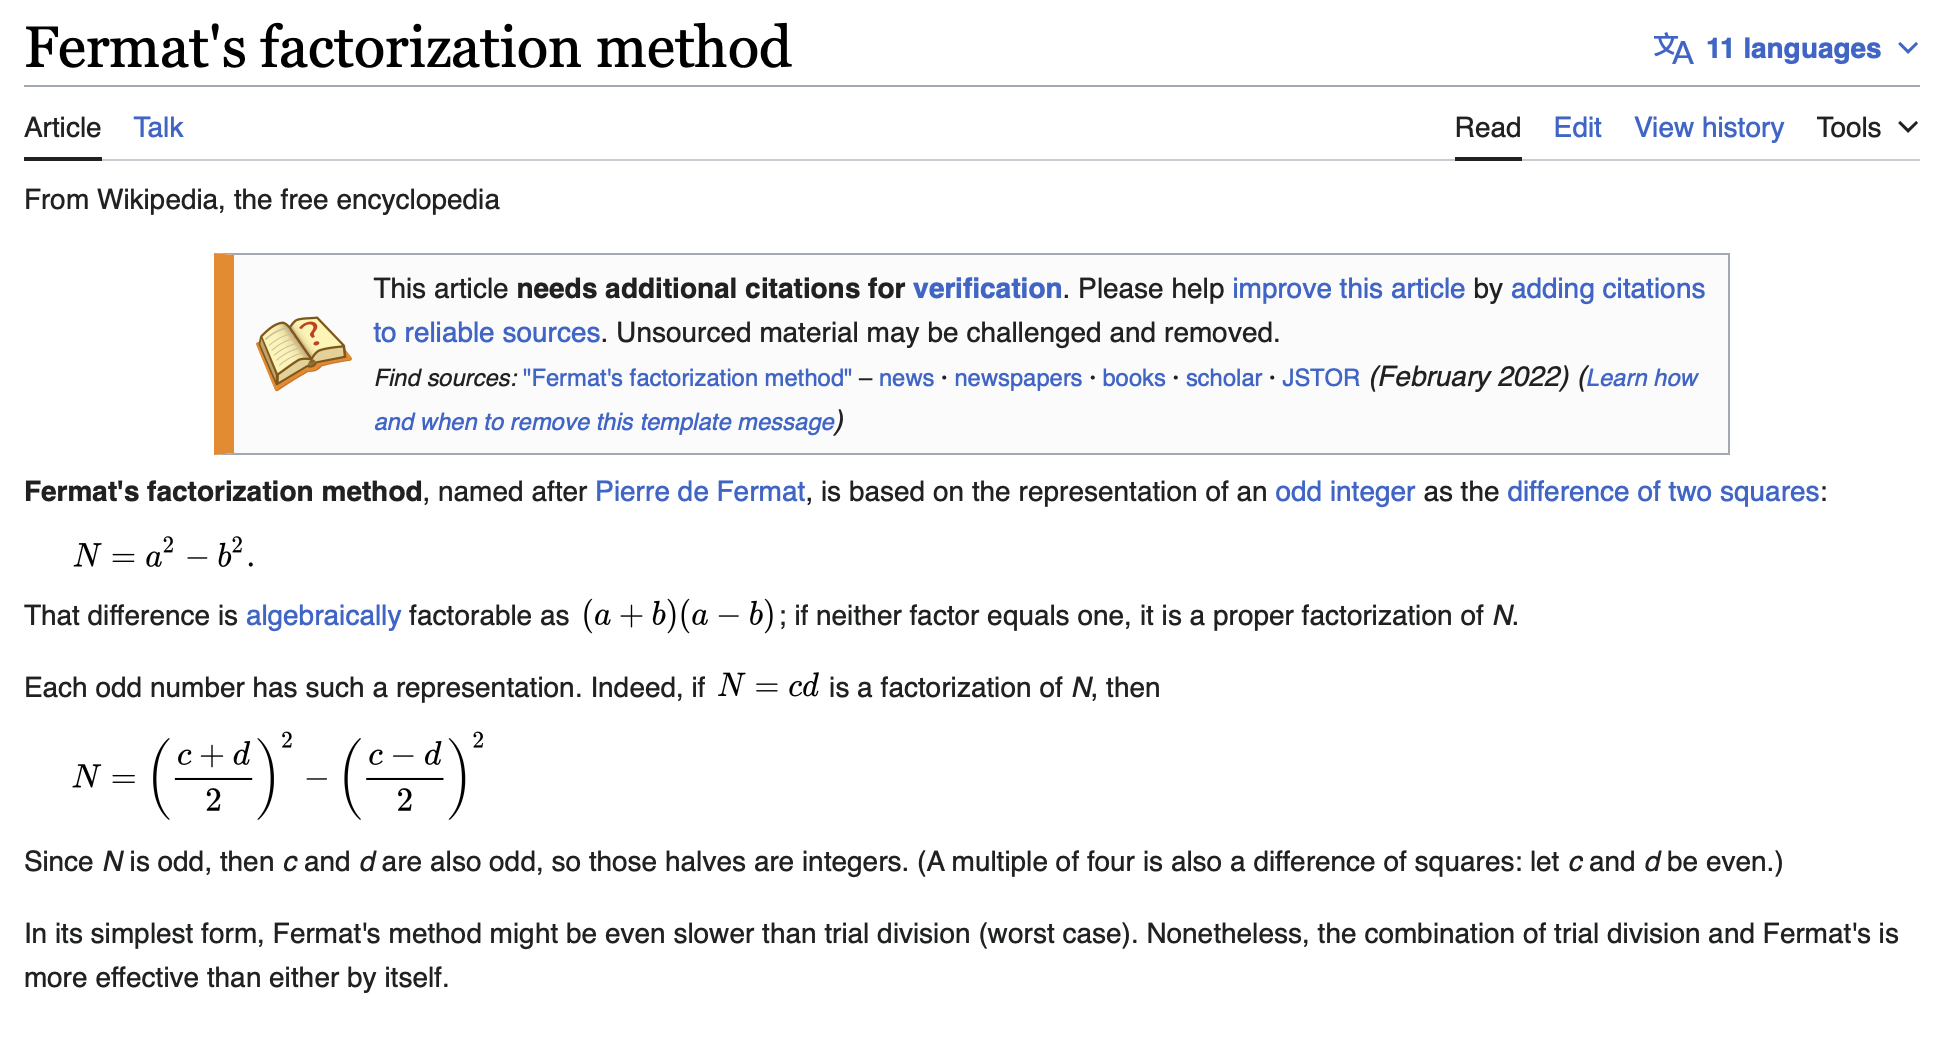Click the page title Fermat's factorization method

(408, 48)
